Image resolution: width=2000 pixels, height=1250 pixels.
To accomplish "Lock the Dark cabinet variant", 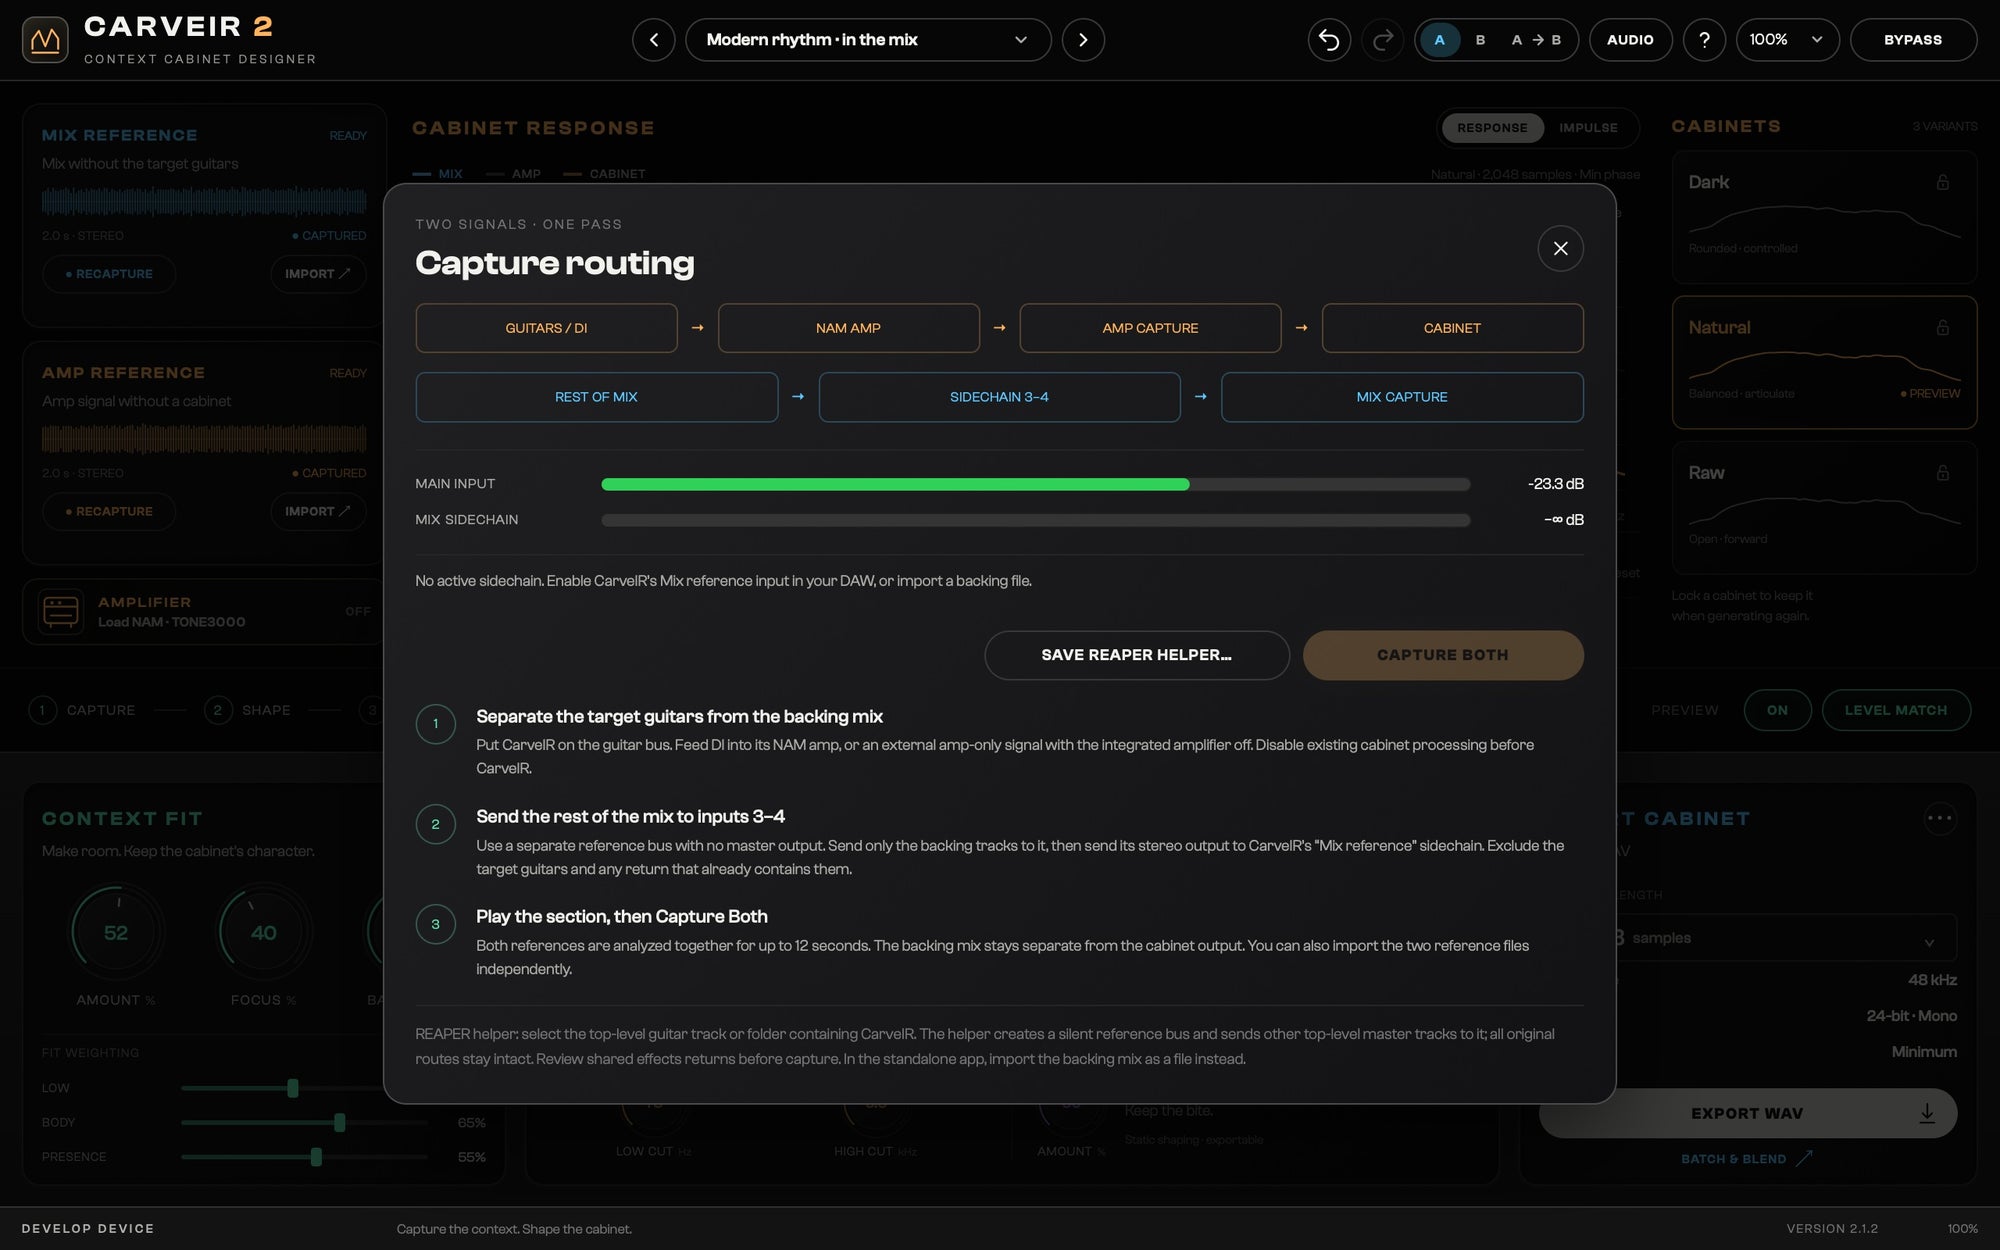I will (x=1942, y=182).
